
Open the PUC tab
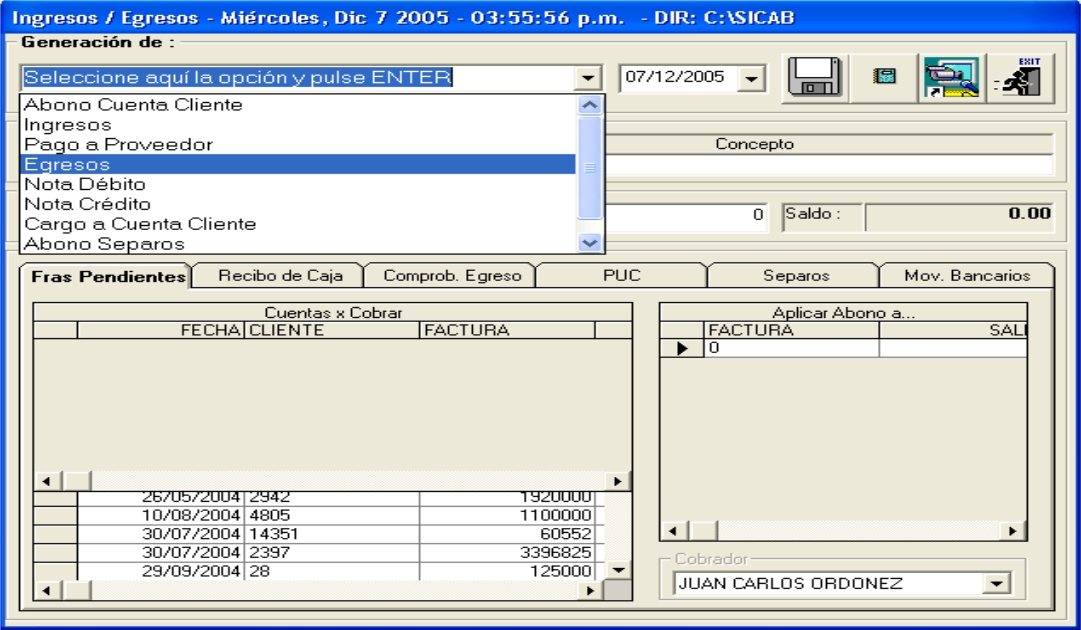[x=621, y=276]
